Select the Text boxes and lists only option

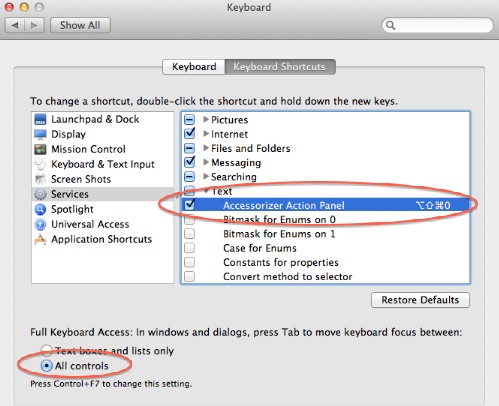click(x=47, y=350)
